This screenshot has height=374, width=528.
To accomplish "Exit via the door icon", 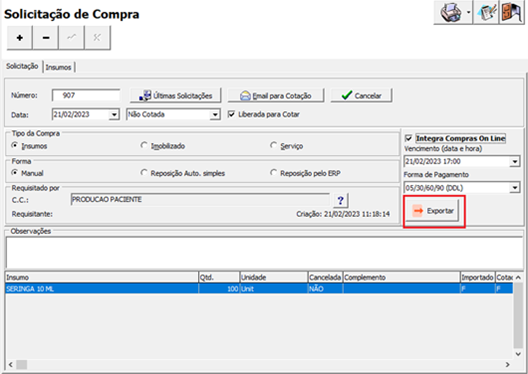I will [511, 12].
